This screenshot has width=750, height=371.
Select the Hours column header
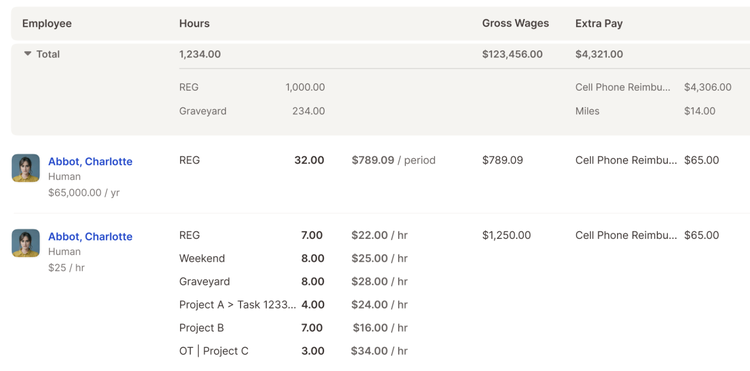[194, 23]
